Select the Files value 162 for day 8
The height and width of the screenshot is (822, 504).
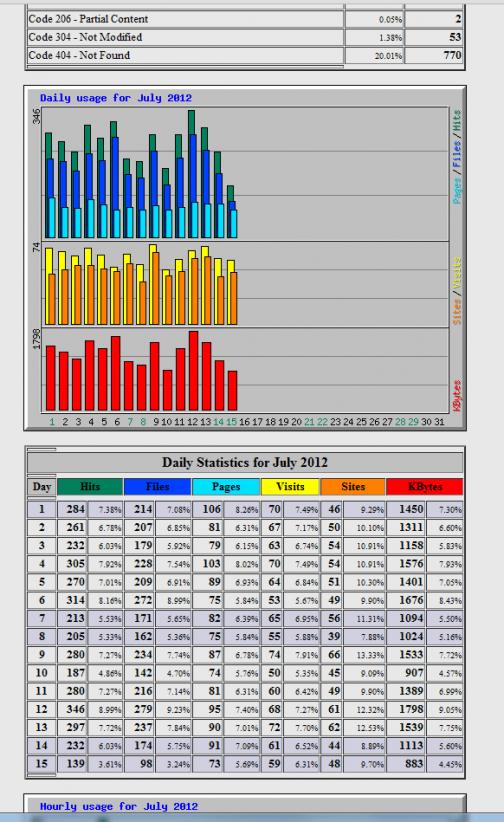[143, 636]
